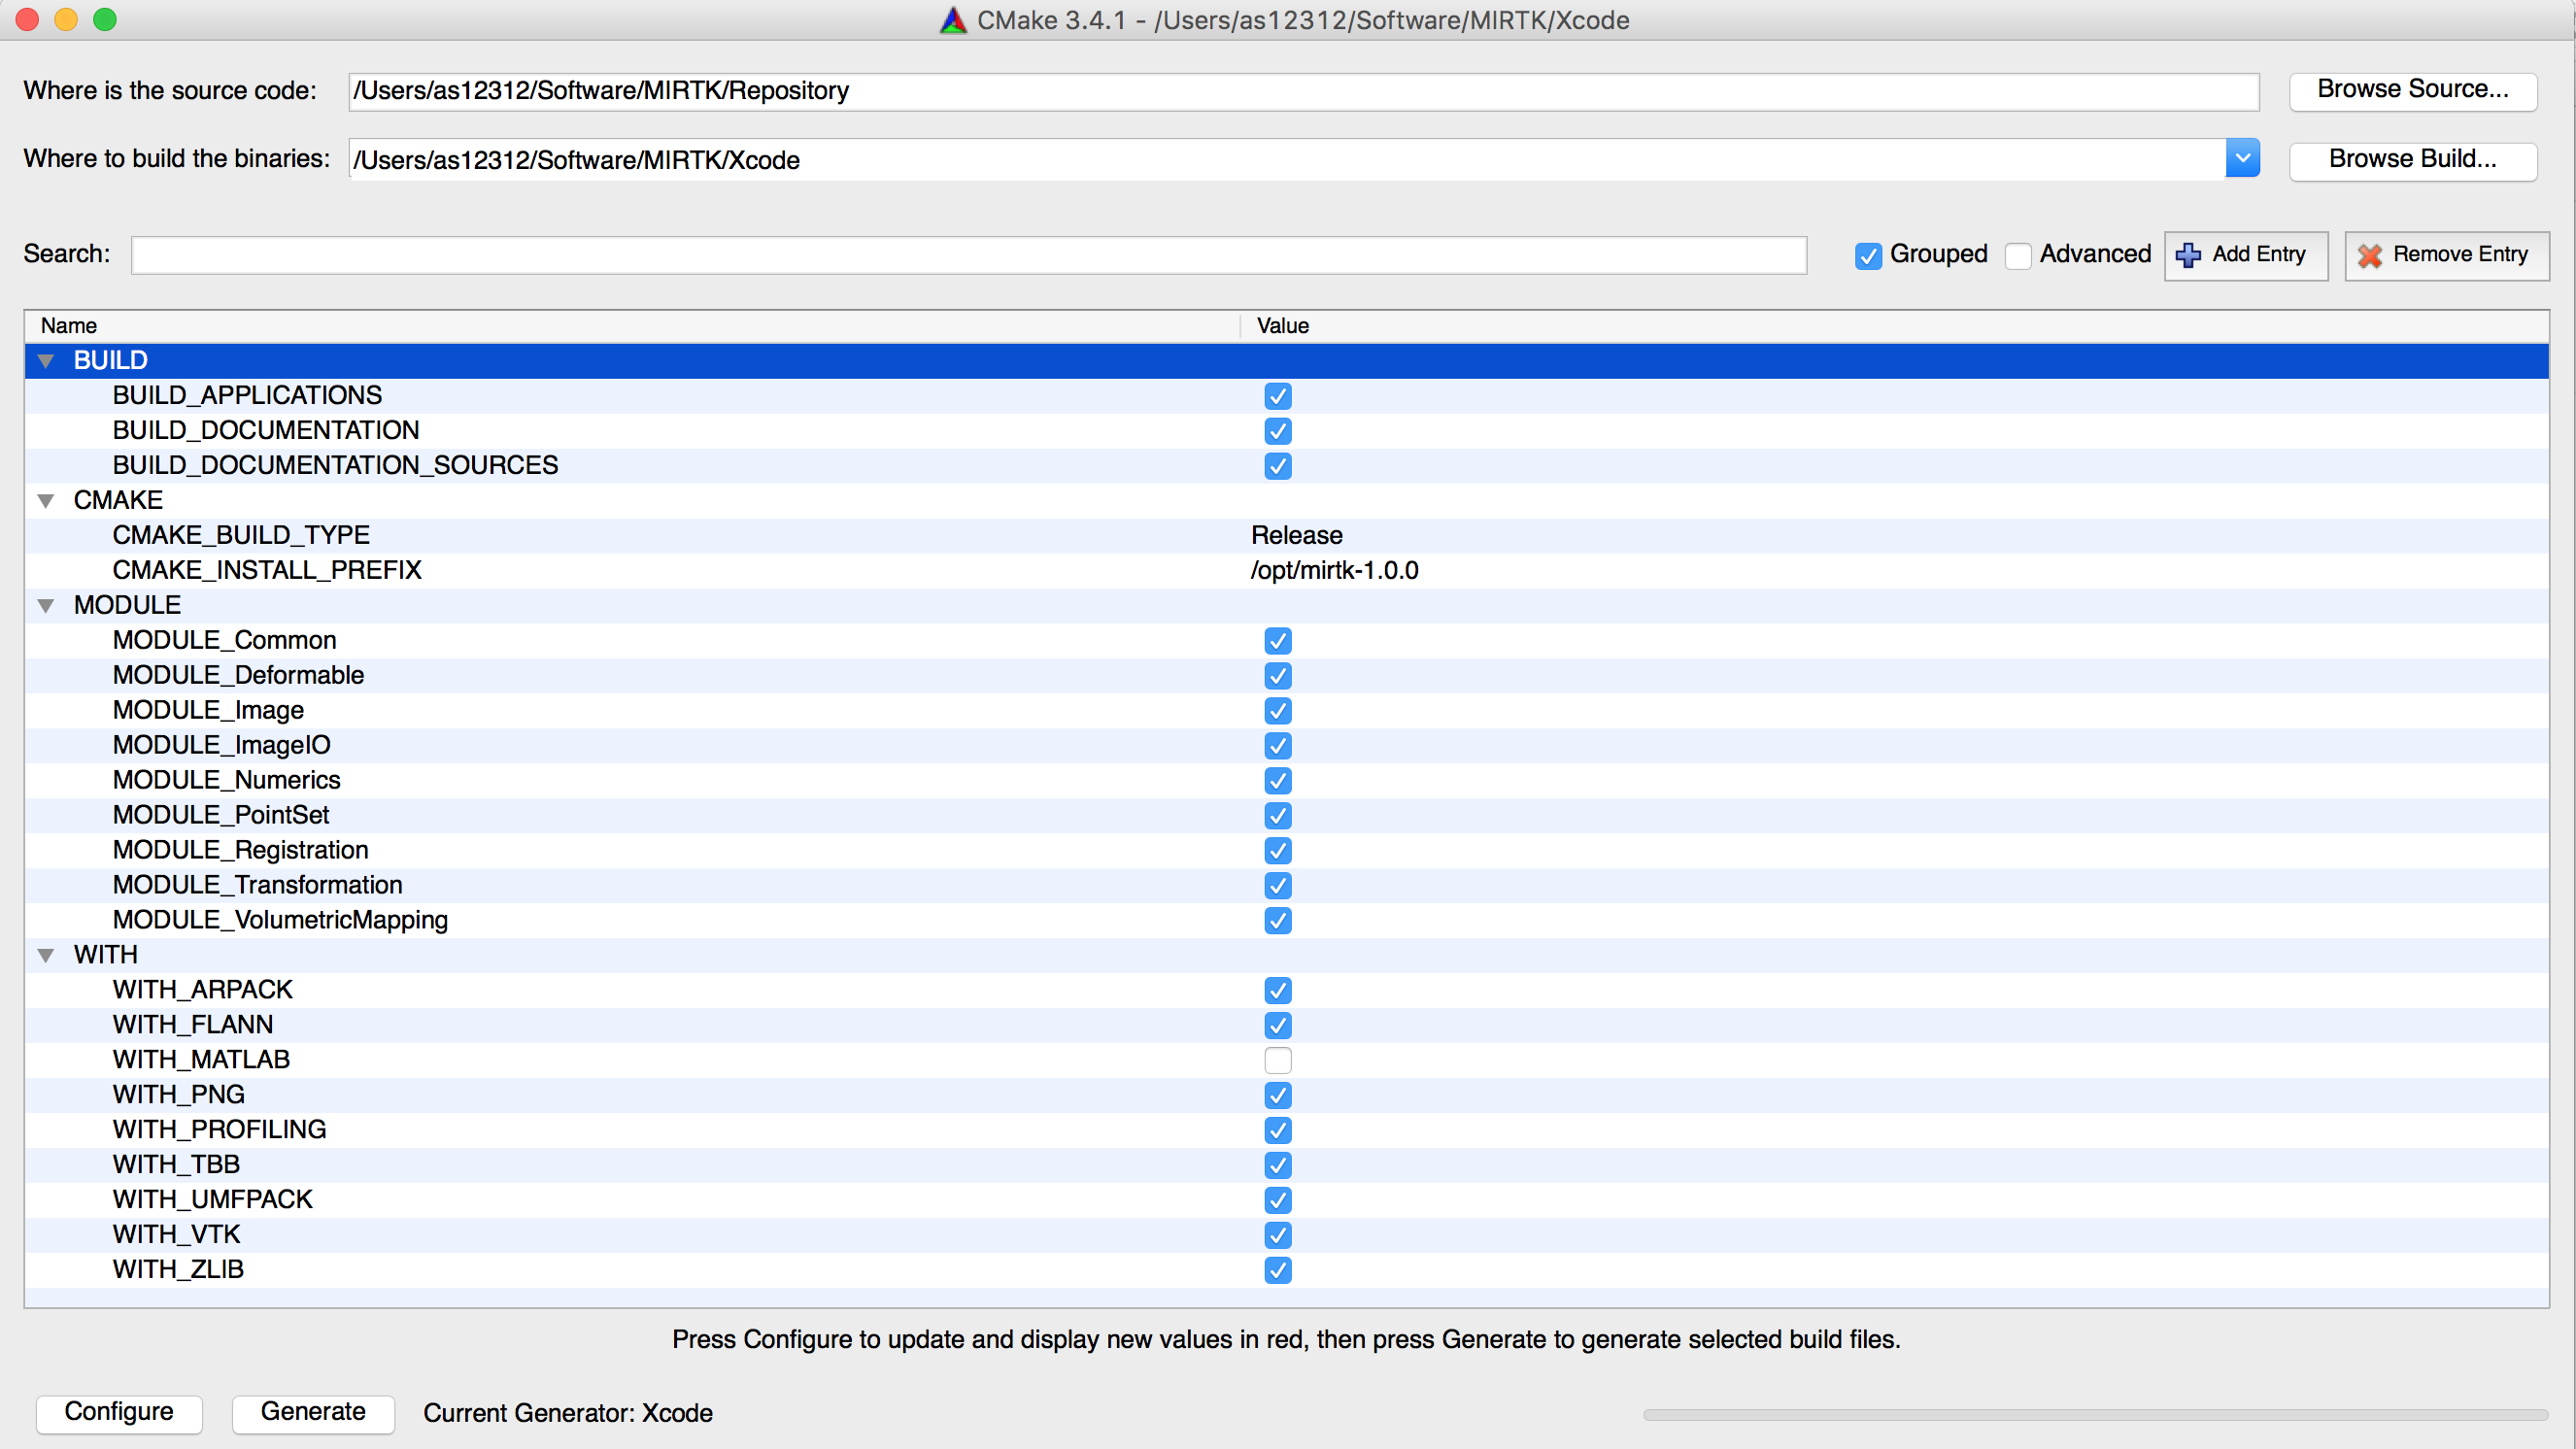Enable the BUILD_DOCUMENTATION_SOURCES toggle

click(x=1277, y=465)
